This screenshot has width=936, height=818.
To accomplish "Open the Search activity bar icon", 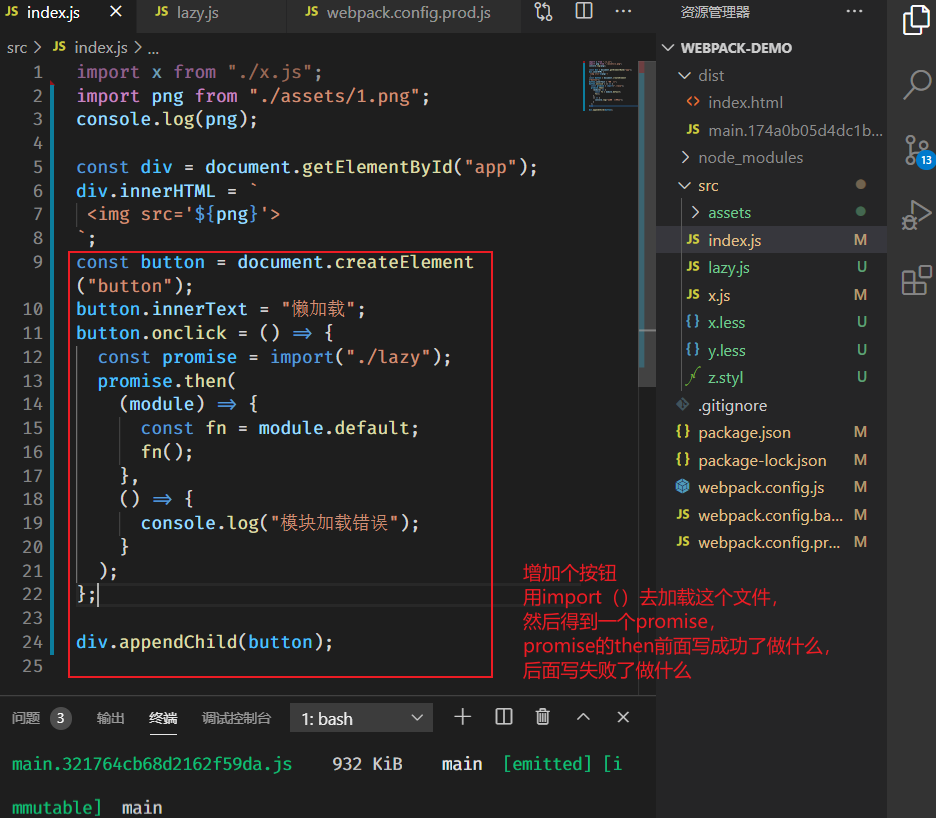I will 916,84.
